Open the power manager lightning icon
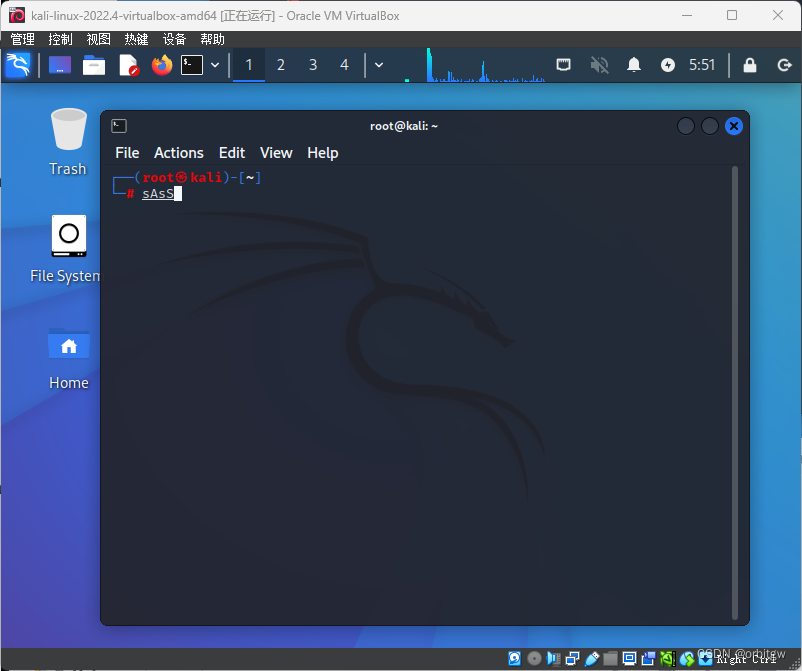The width and height of the screenshot is (802, 671). (667, 65)
